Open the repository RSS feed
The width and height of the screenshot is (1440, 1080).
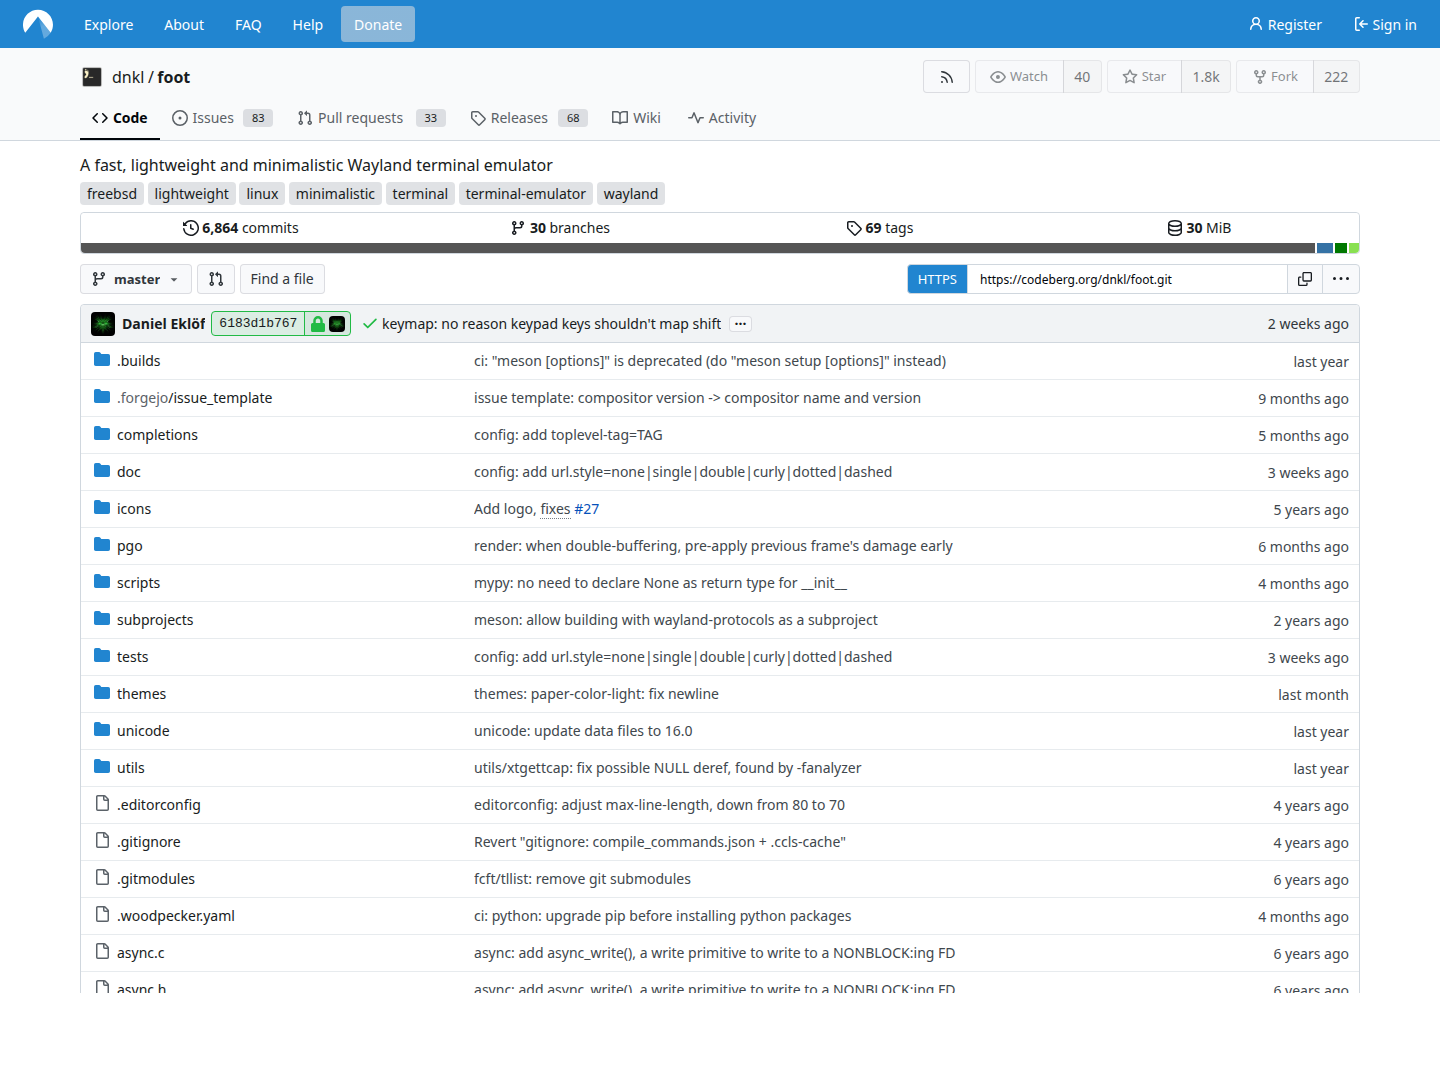946,77
